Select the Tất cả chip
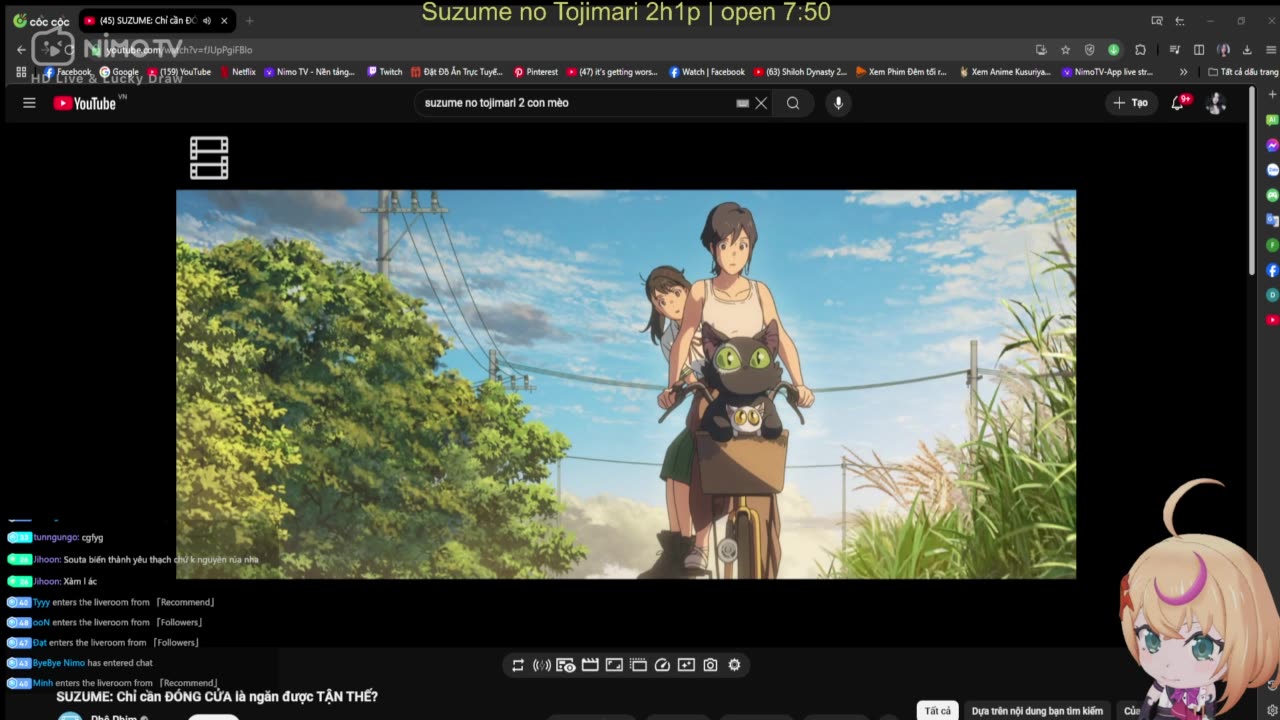 (x=938, y=711)
